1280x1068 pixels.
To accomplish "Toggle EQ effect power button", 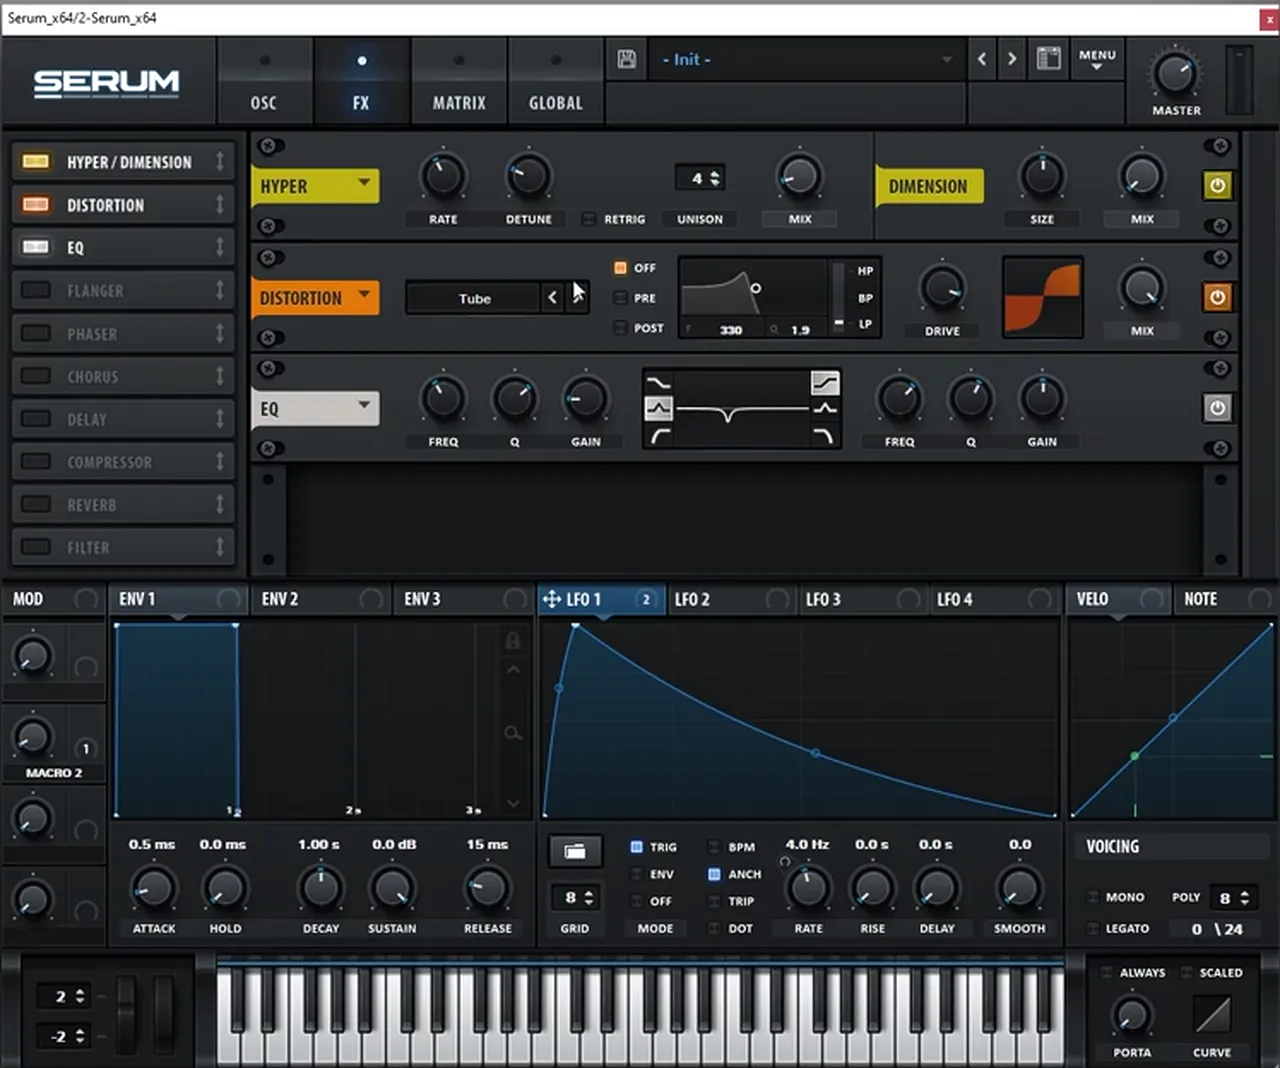I will [1217, 408].
